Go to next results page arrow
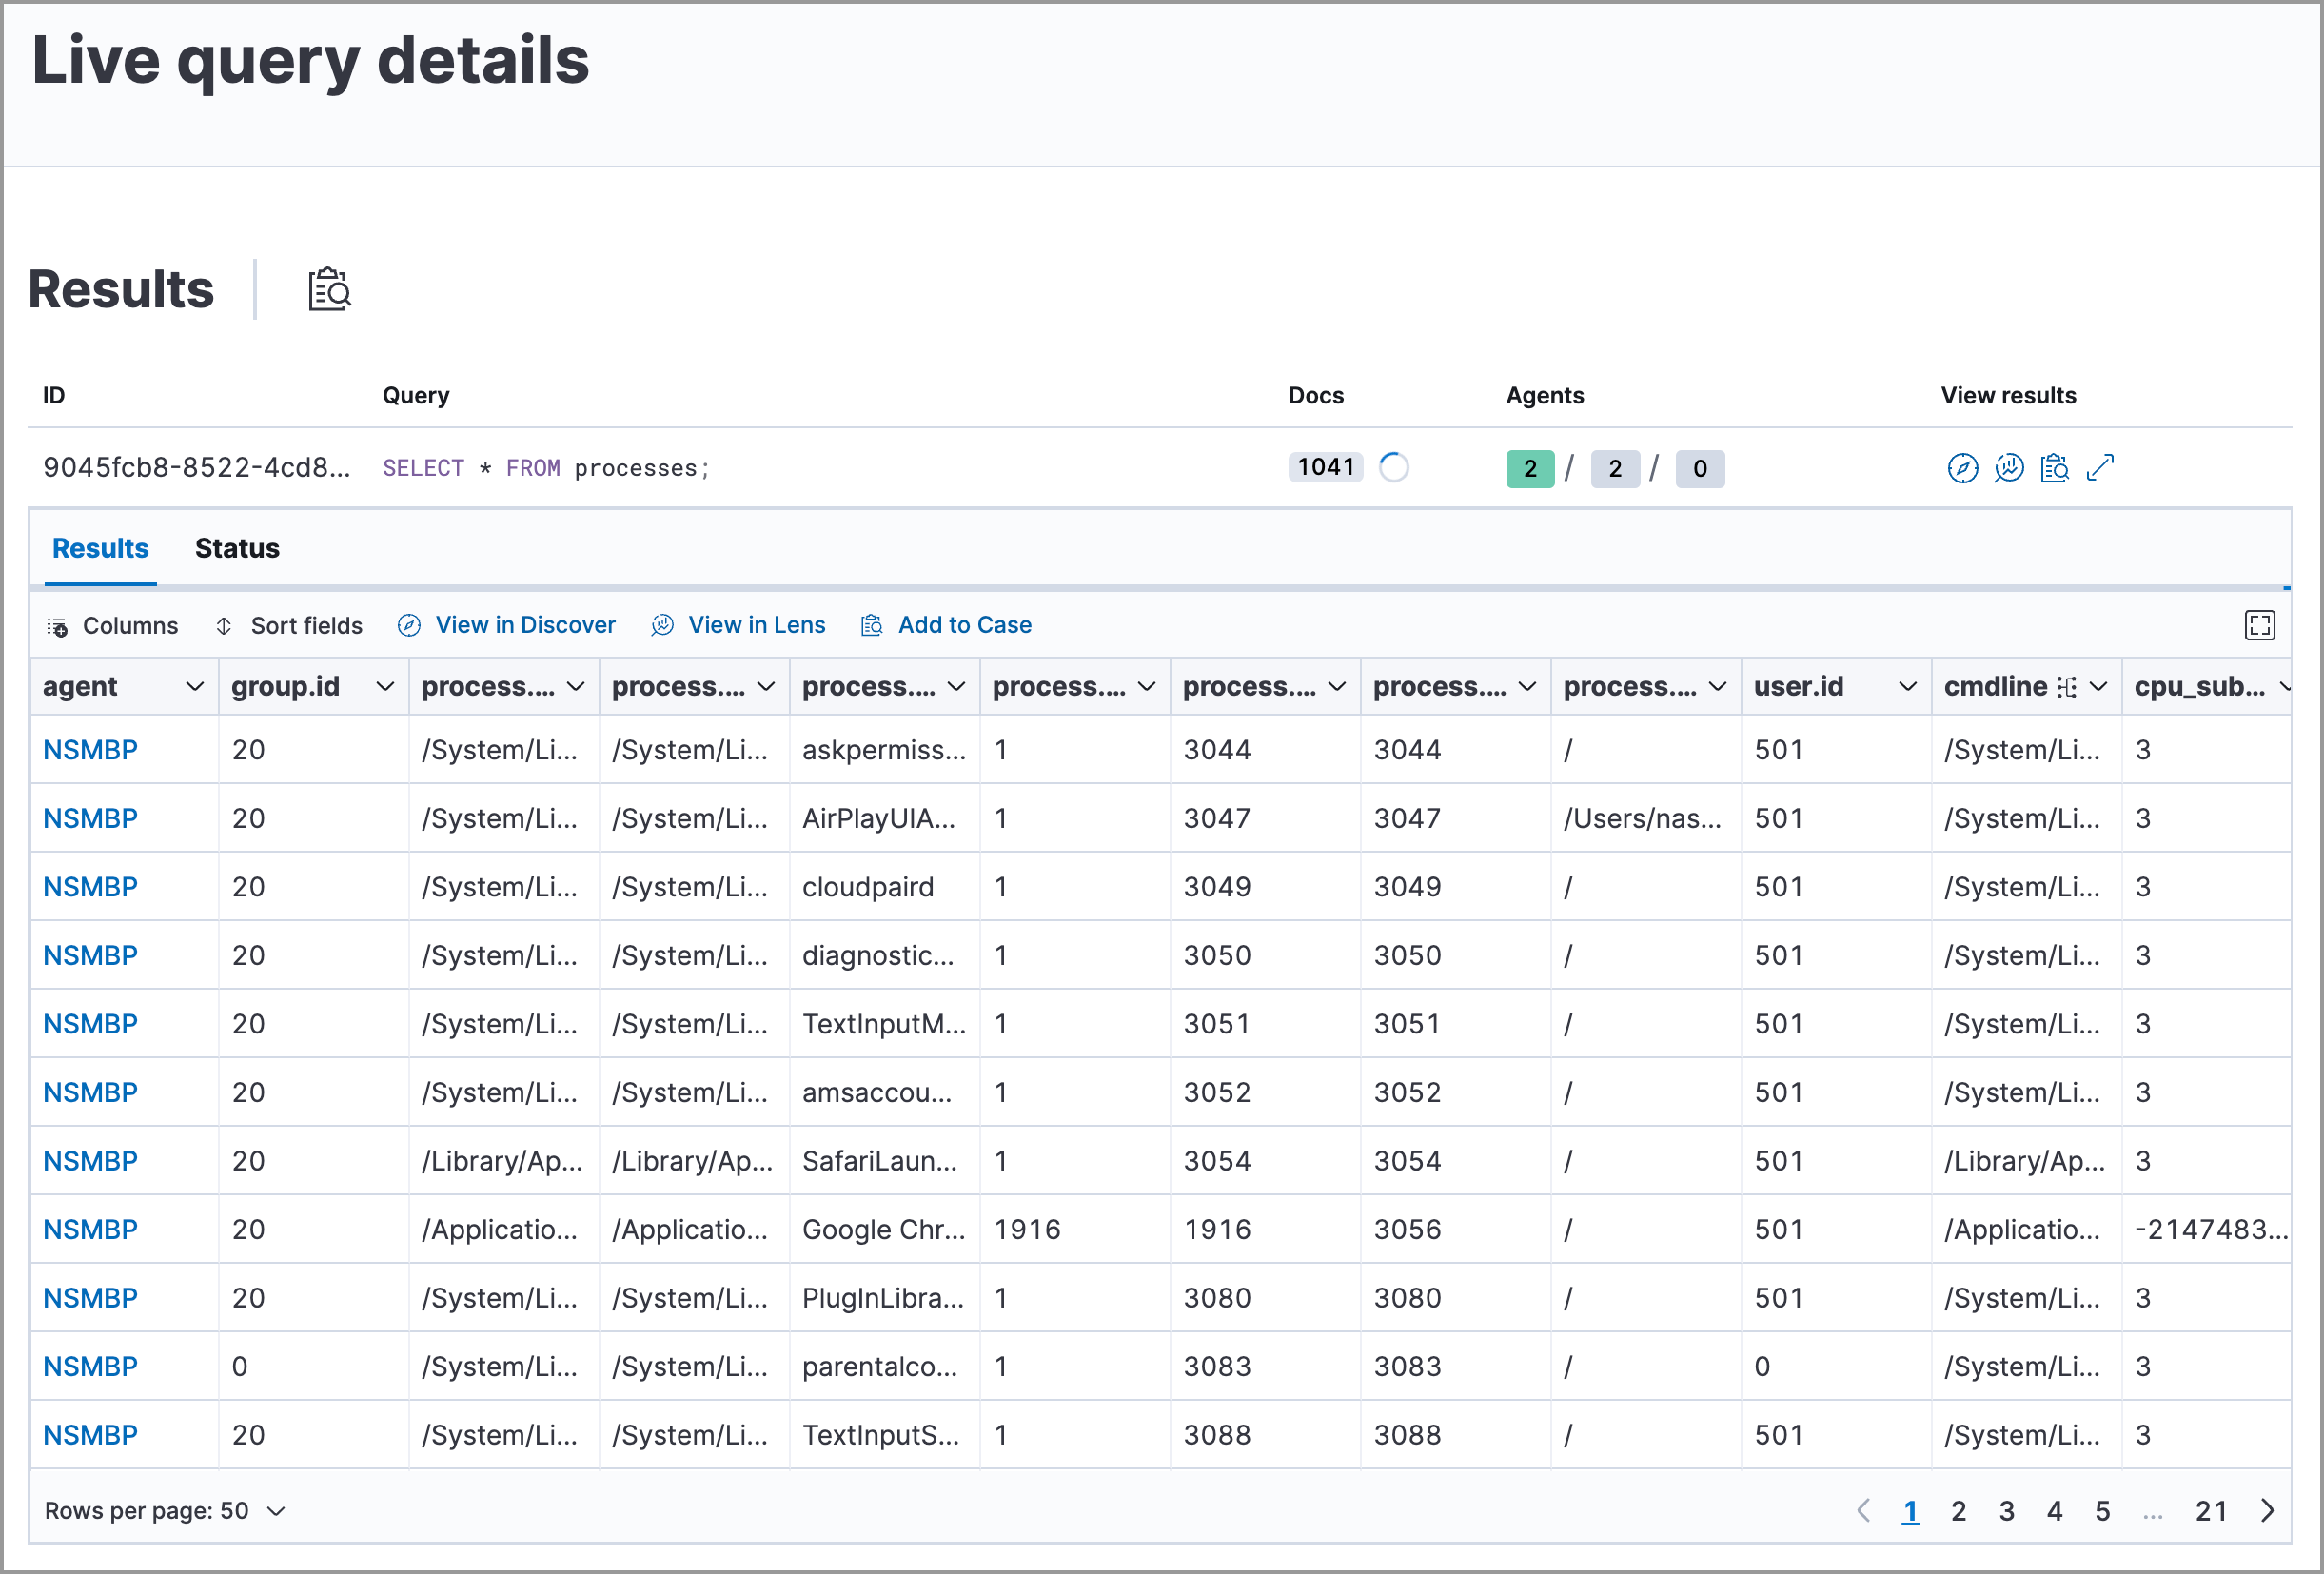This screenshot has width=2324, height=1574. 2267,1511
